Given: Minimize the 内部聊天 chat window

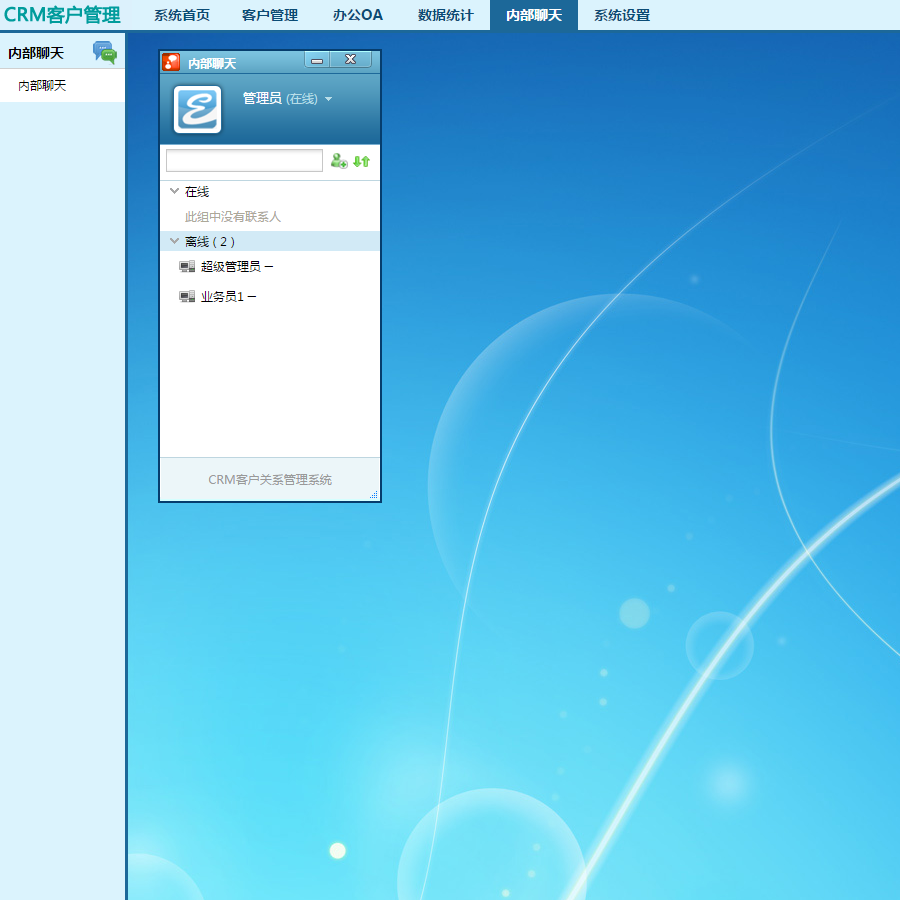Looking at the screenshot, I should (x=317, y=60).
